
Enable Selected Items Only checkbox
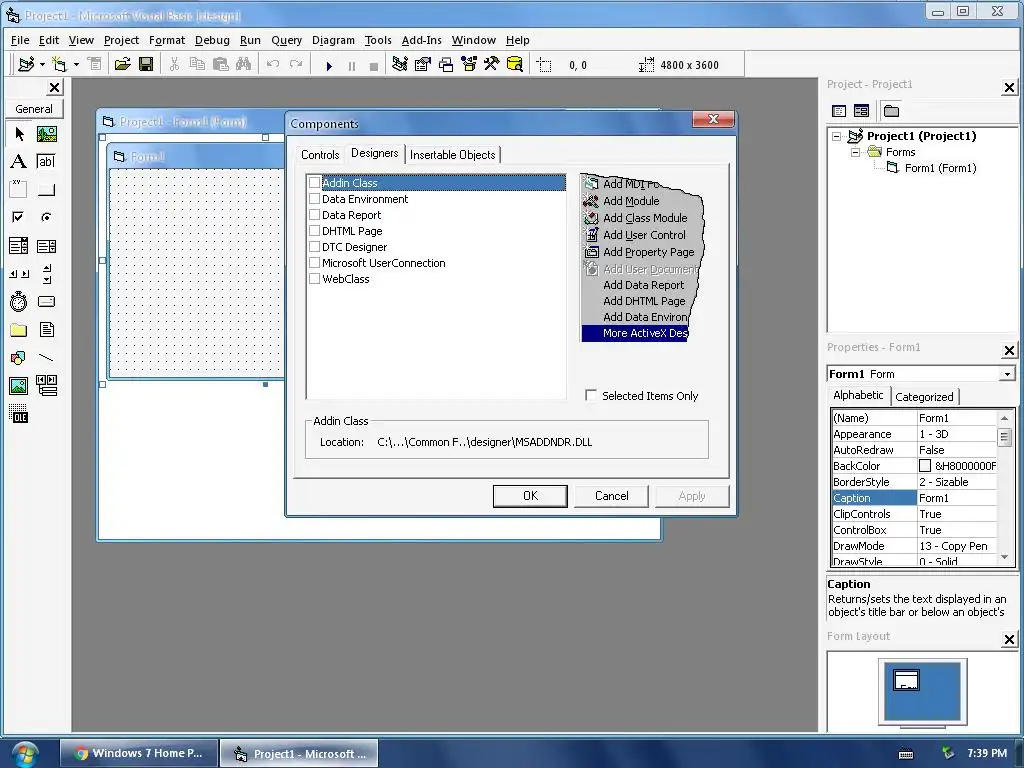591,395
